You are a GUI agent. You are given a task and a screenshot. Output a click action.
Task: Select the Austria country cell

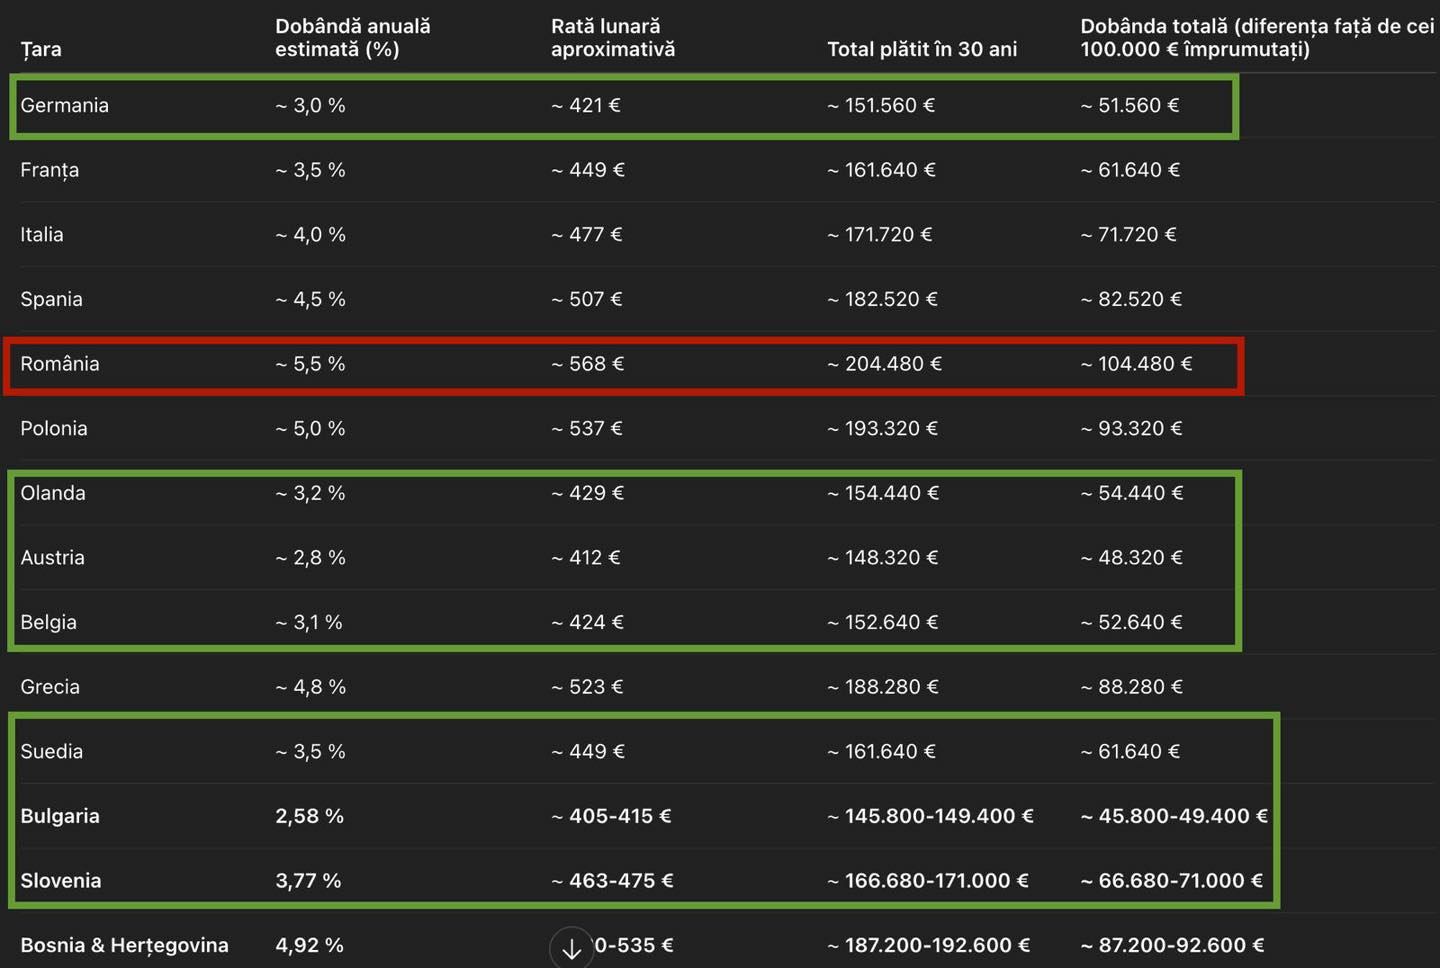52,558
